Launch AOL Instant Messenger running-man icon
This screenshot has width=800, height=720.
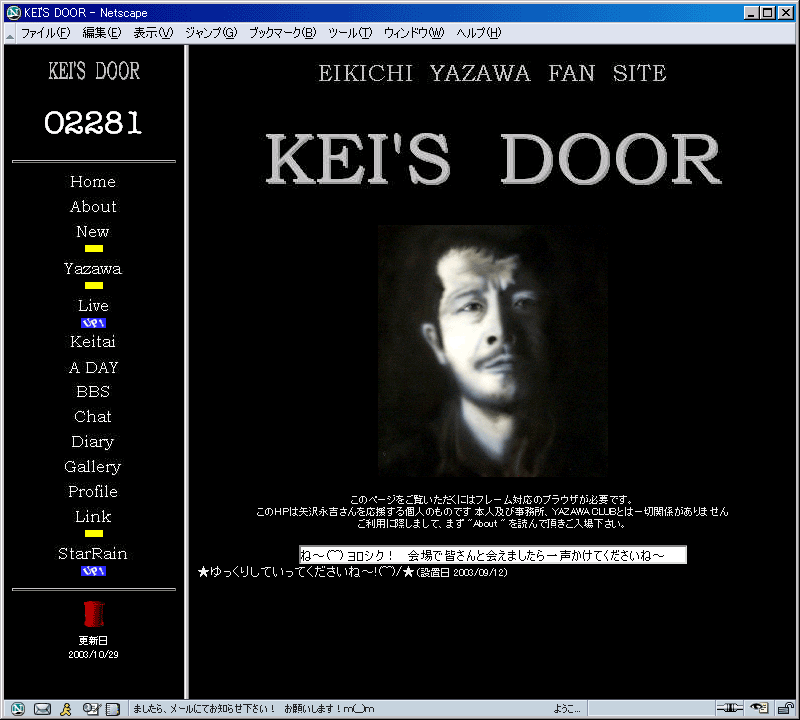(x=66, y=709)
